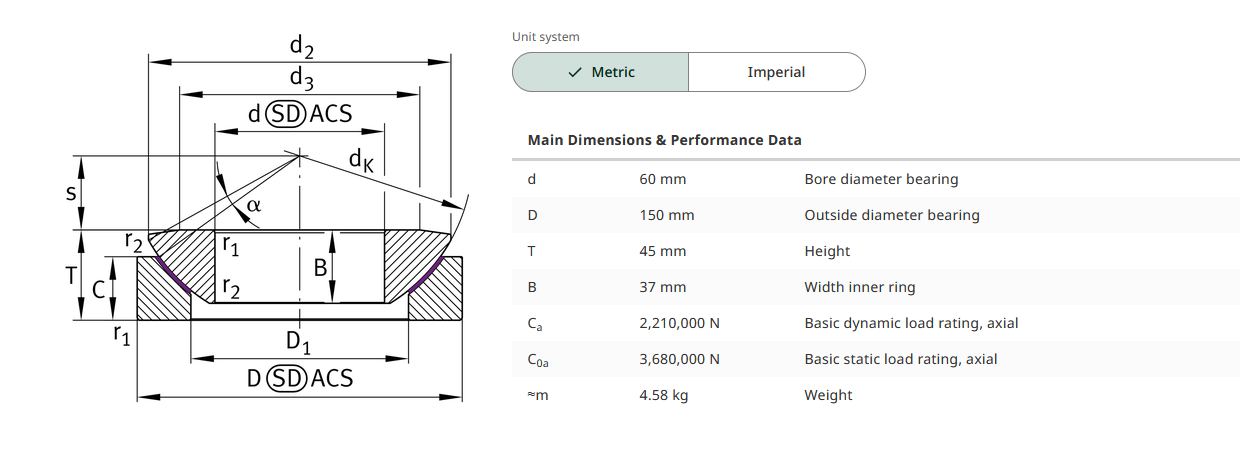Click the C dimension label in the drawing
This screenshot has height=451, width=1260.
click(98, 290)
